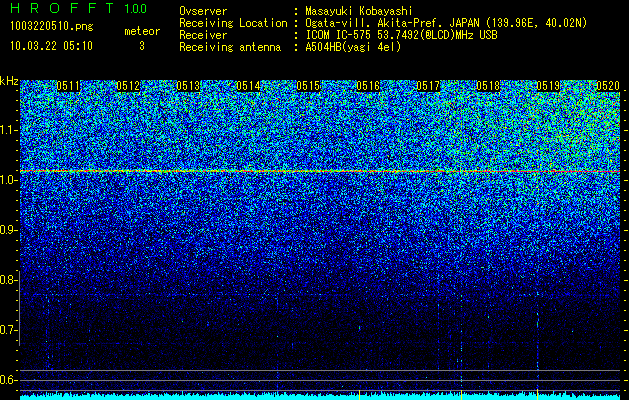Click the 1.0 kHz axis label
The height and width of the screenshot is (400, 629).
pos(8,180)
